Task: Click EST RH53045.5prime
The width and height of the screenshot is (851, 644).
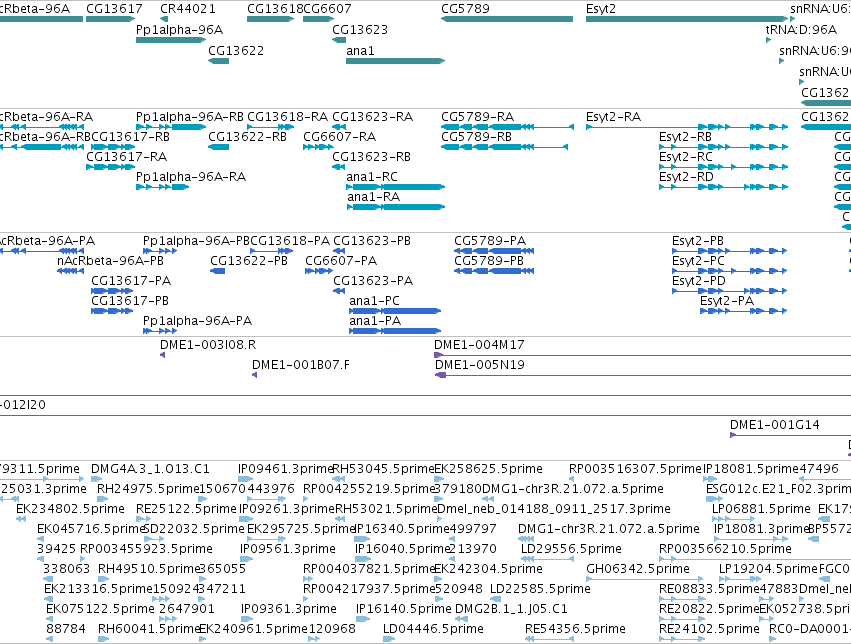Action: [x=339, y=479]
